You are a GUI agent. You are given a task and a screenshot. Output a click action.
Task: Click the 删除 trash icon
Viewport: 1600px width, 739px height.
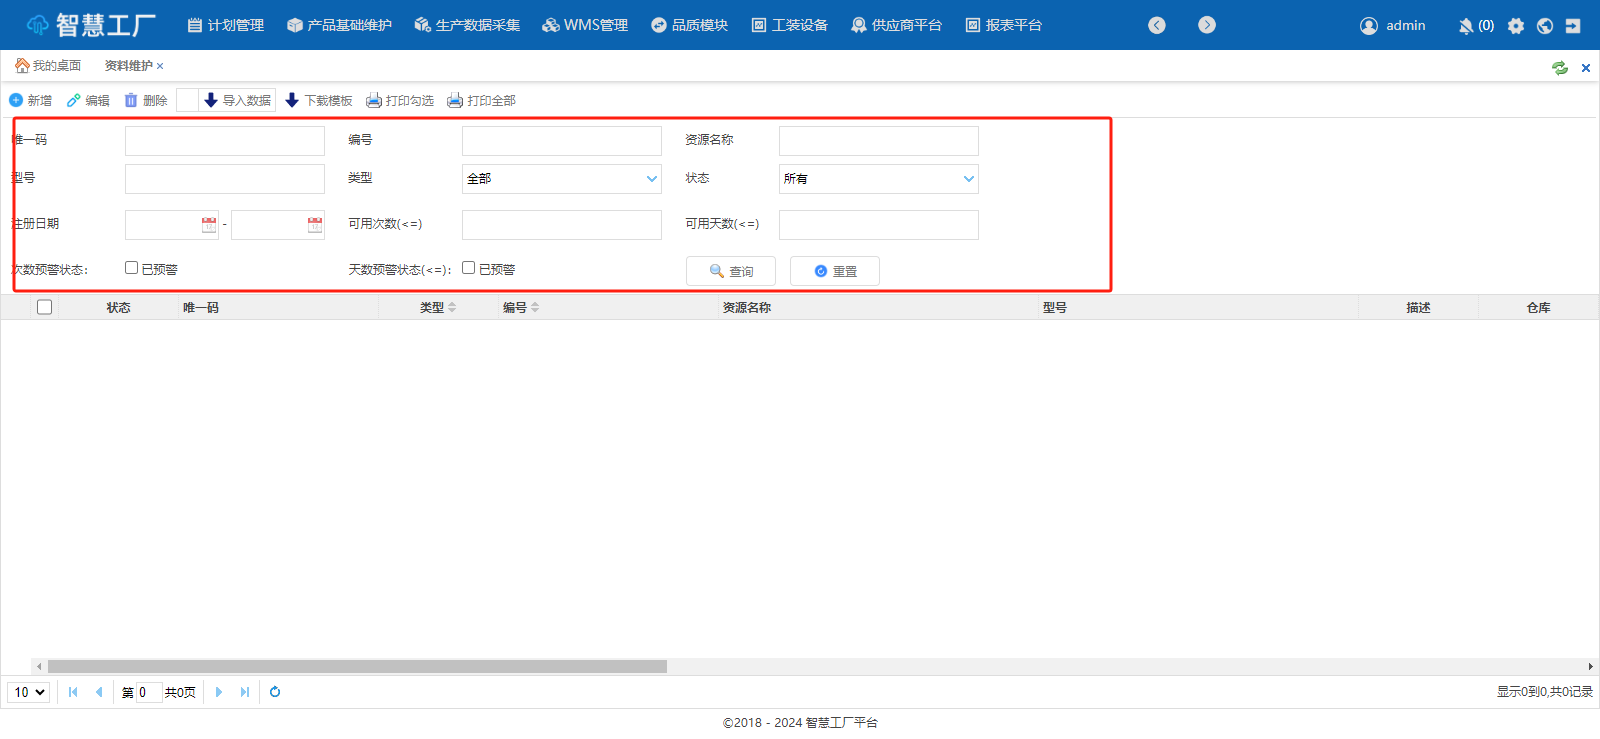pos(131,100)
